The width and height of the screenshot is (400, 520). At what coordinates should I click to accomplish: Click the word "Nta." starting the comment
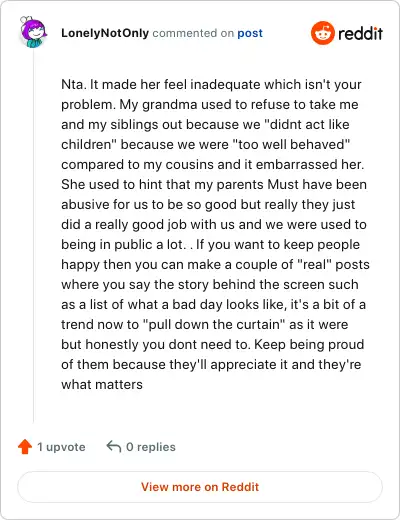point(74,84)
